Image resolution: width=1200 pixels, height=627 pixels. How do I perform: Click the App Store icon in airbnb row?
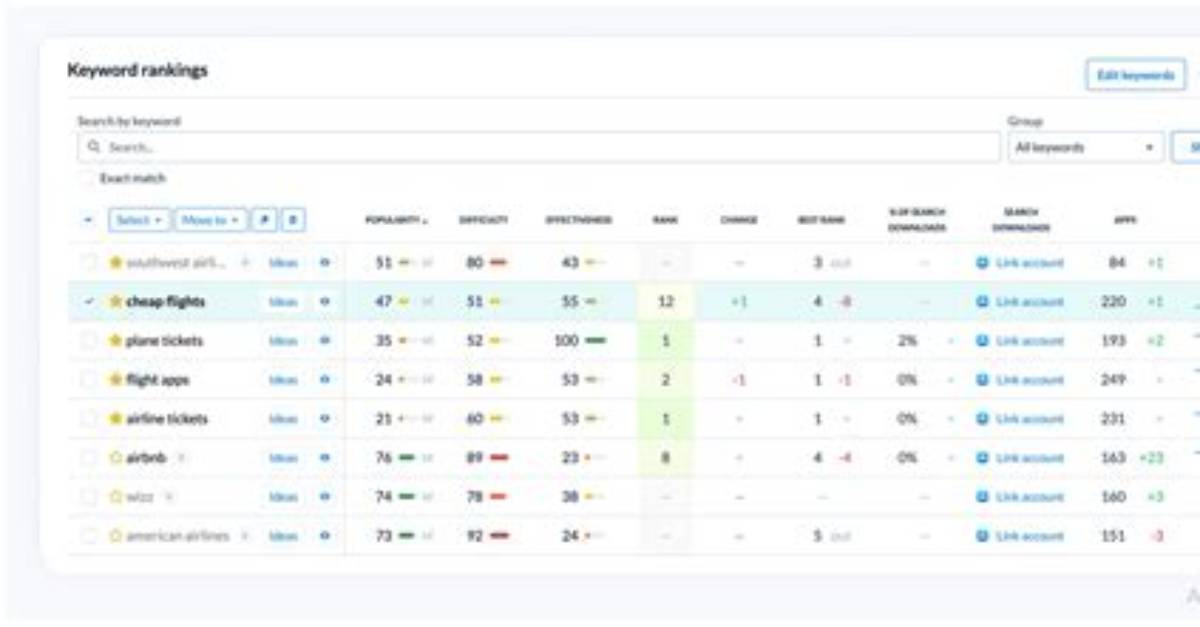[981, 458]
